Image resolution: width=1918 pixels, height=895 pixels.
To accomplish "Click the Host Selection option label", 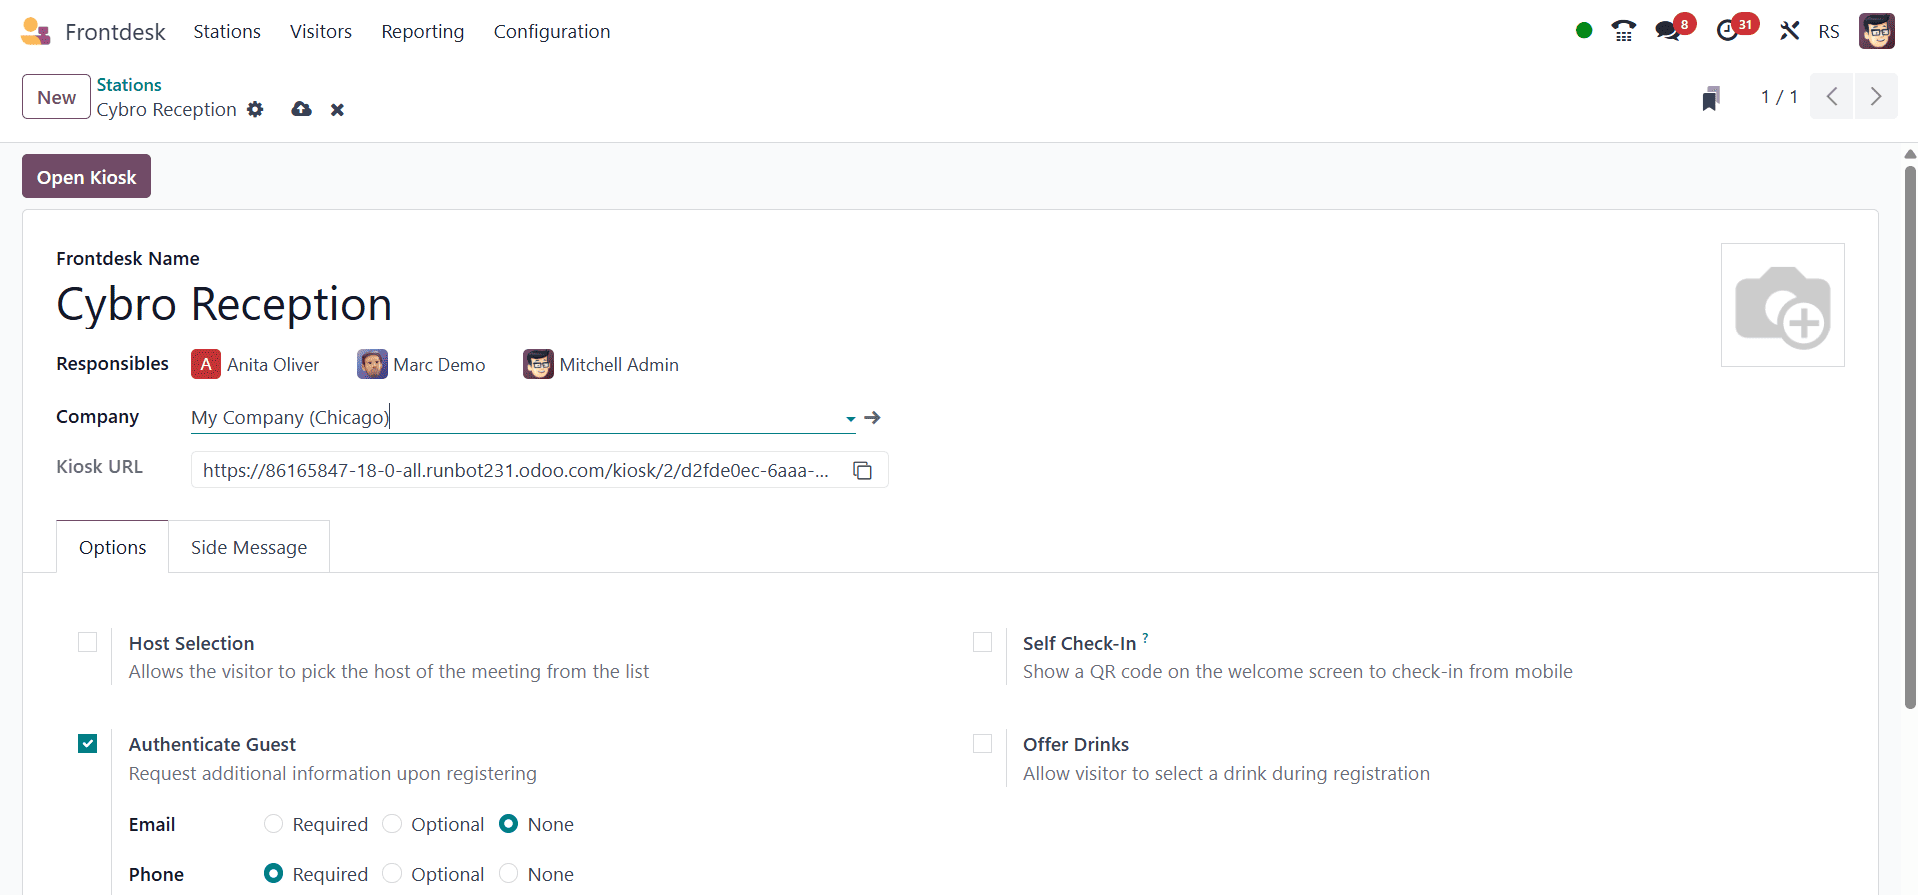I will click(x=191, y=643).
